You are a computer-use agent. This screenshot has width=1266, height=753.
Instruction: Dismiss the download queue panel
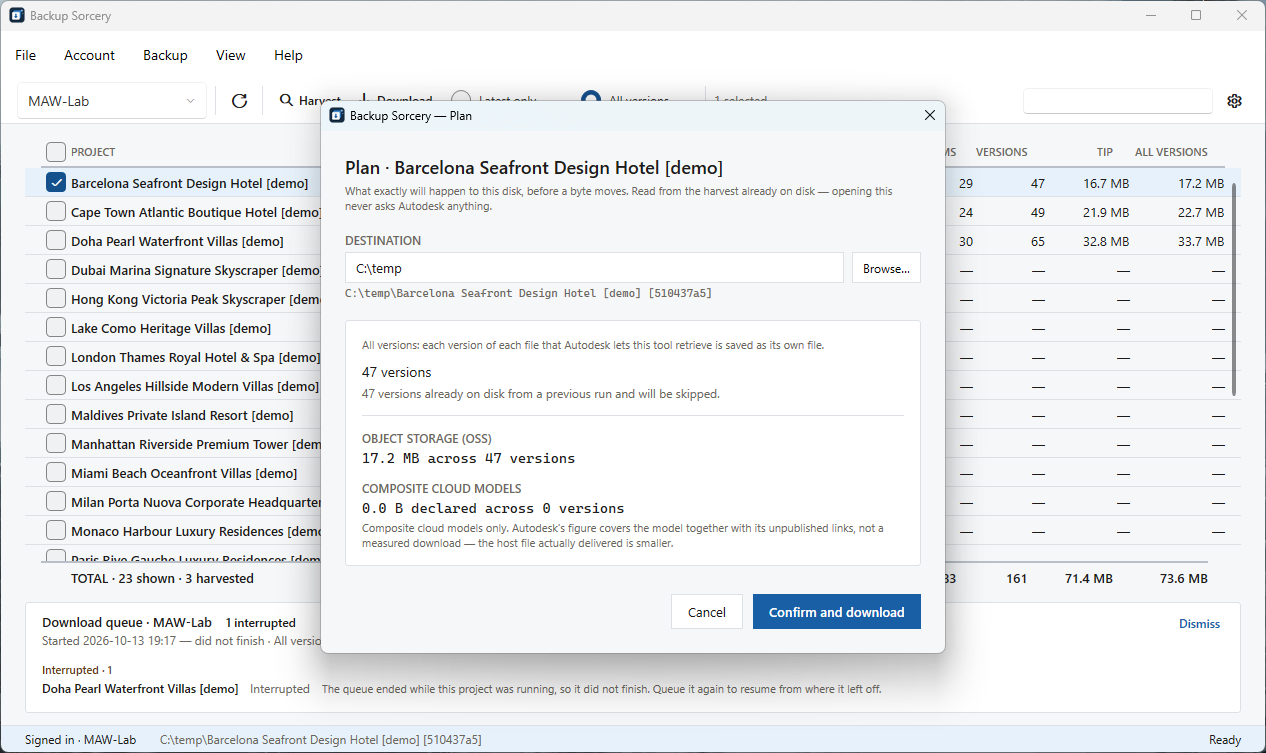click(x=1199, y=623)
